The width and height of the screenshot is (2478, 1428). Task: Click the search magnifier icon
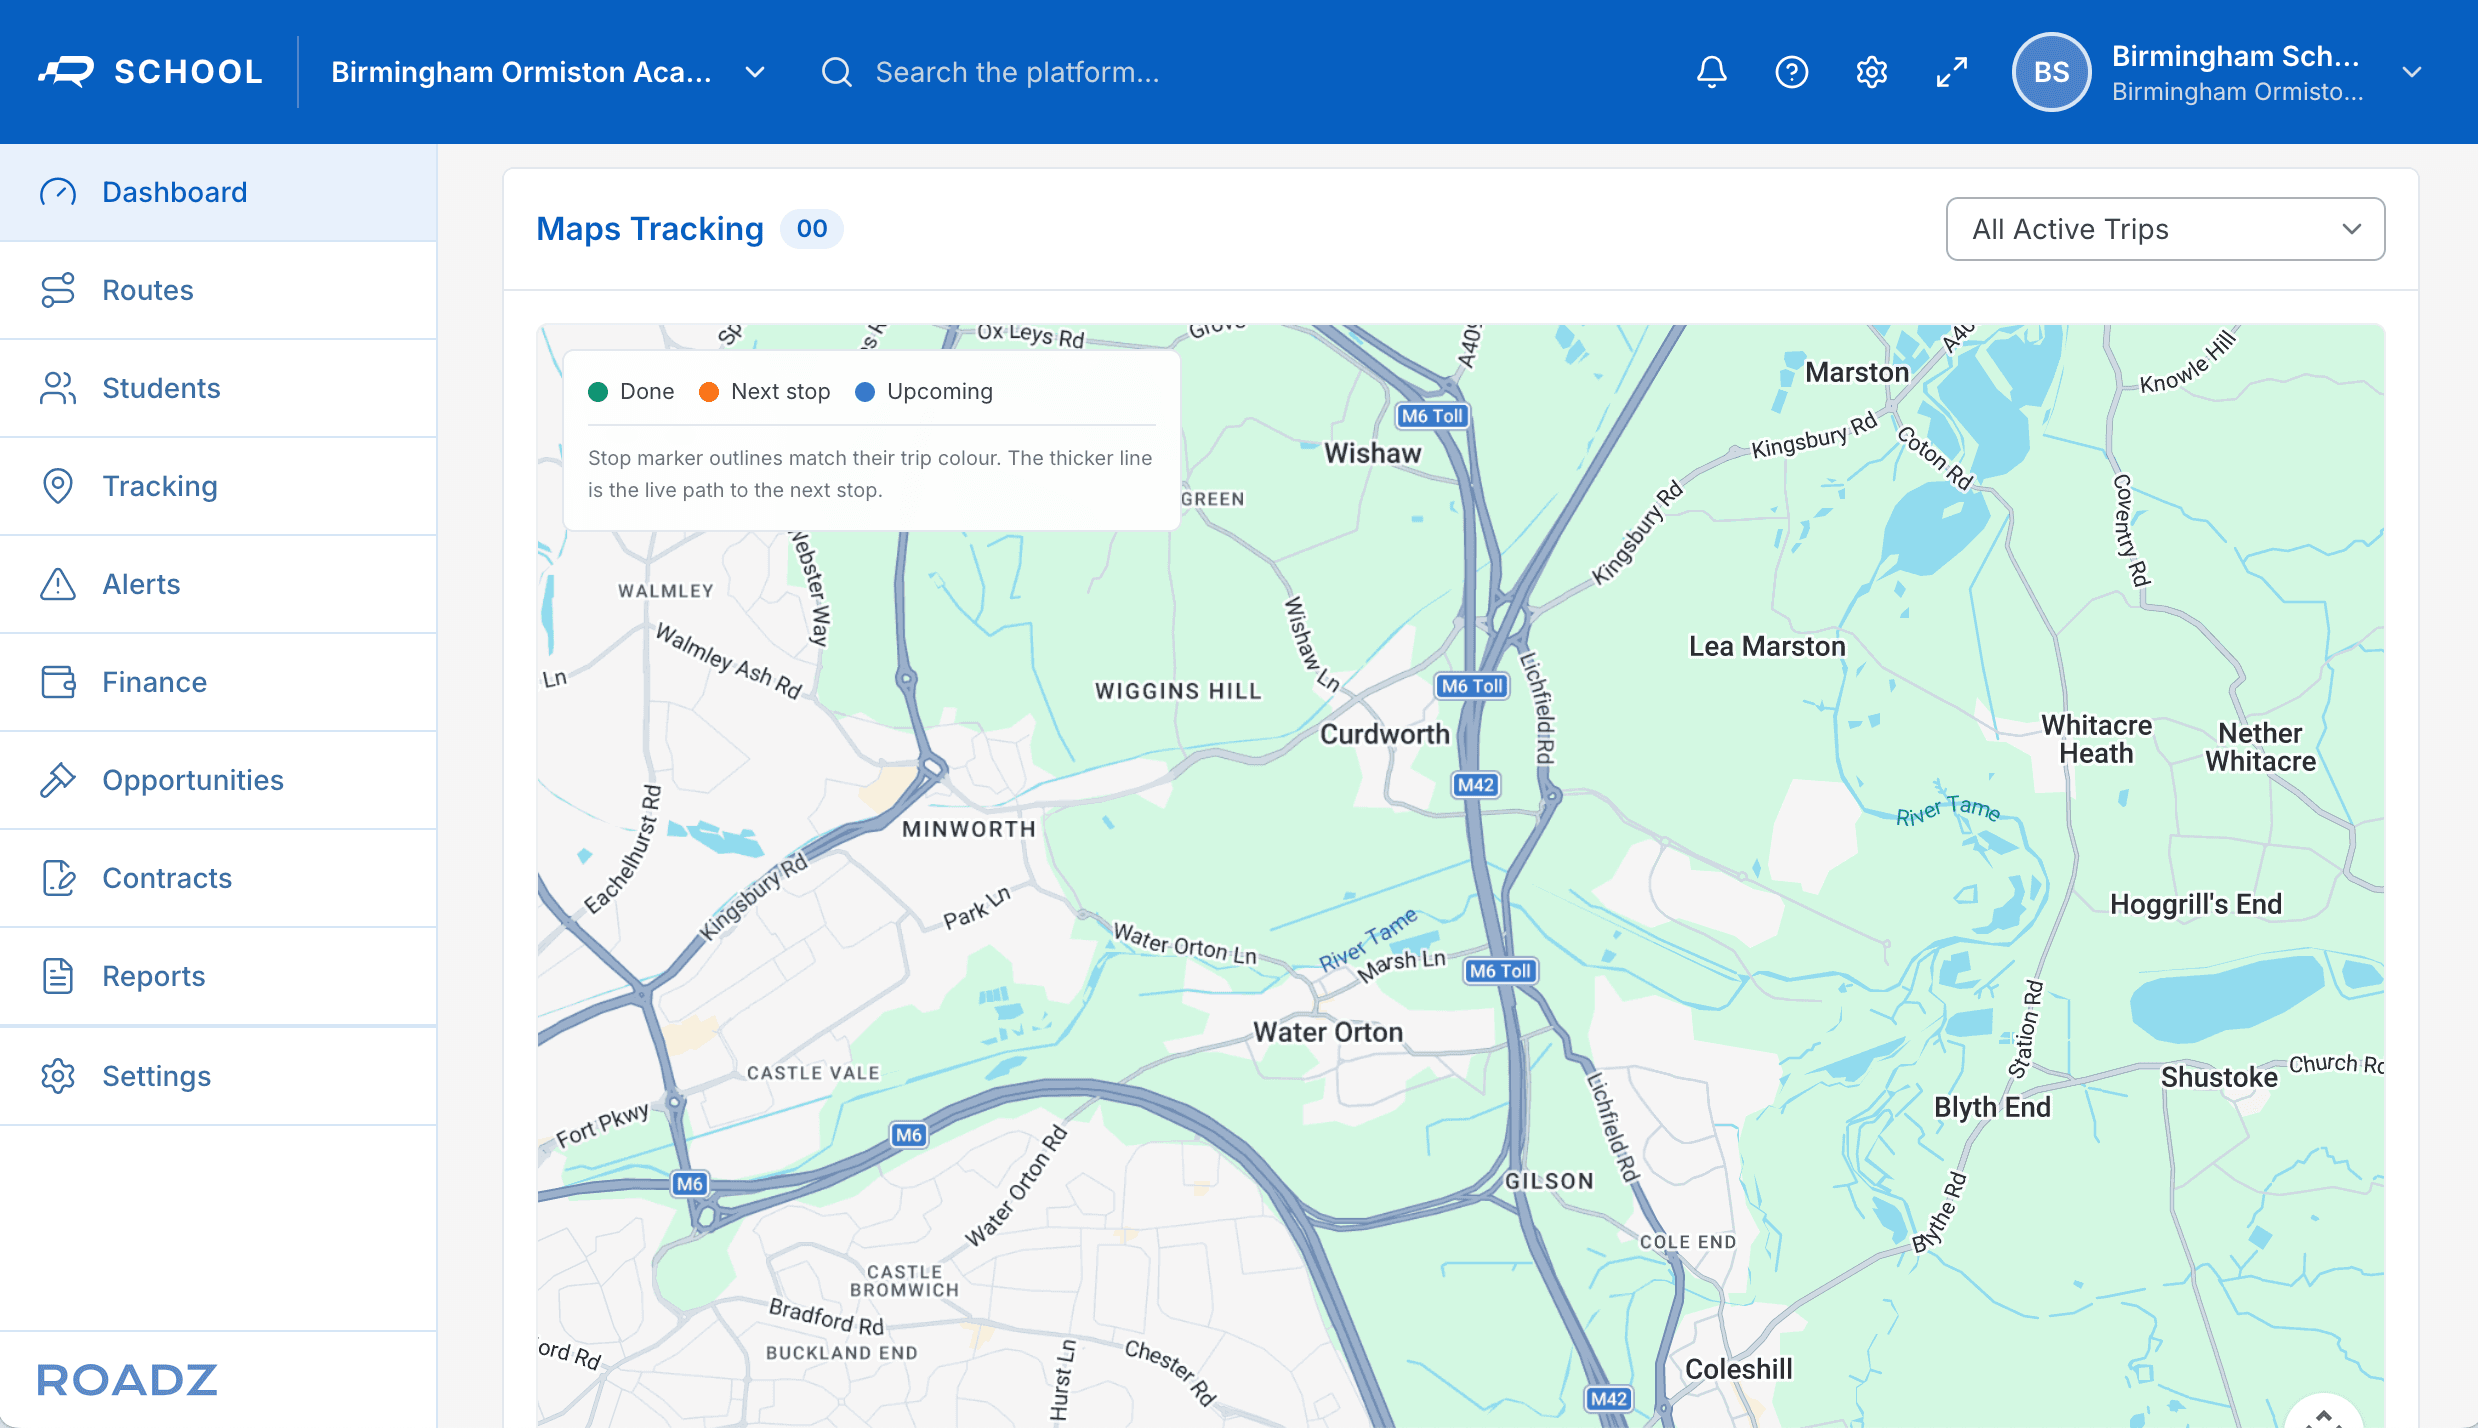click(837, 72)
